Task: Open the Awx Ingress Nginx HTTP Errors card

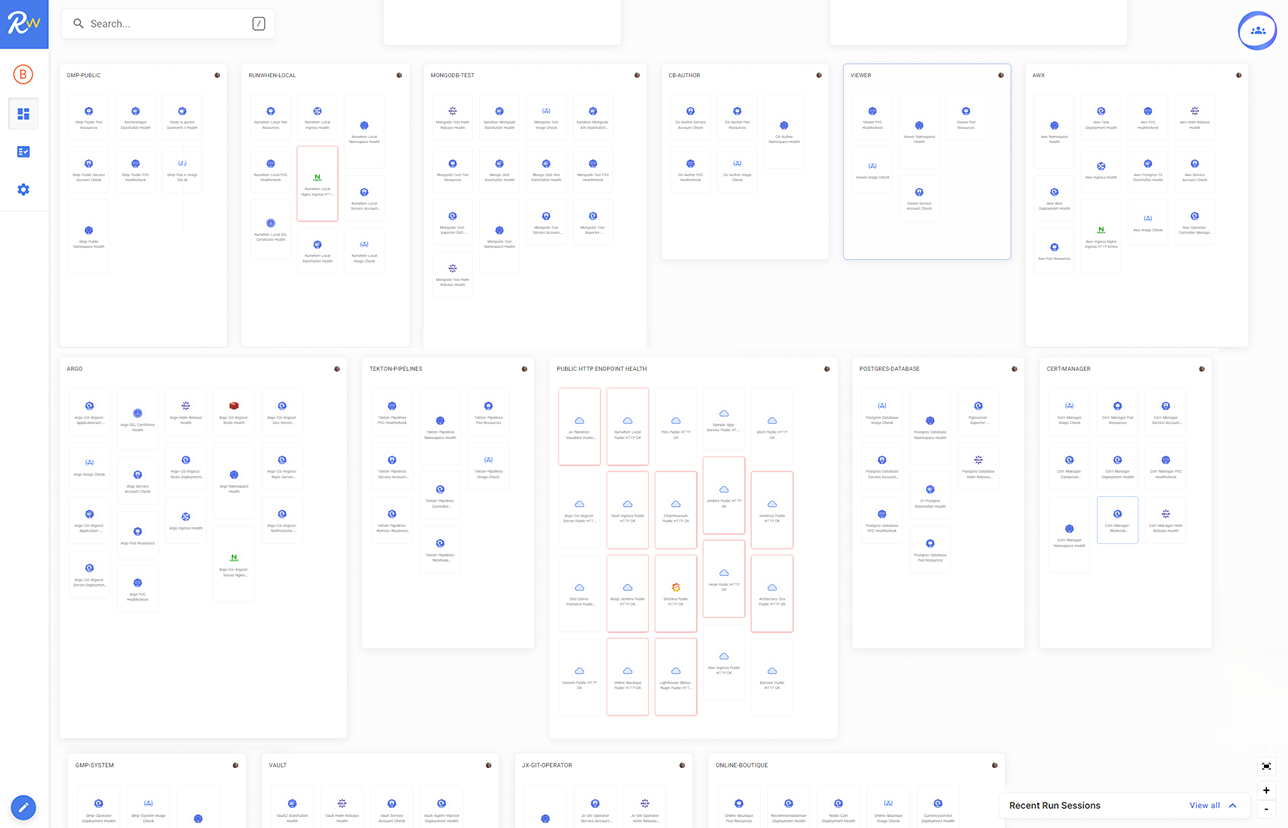Action: (x=1101, y=237)
